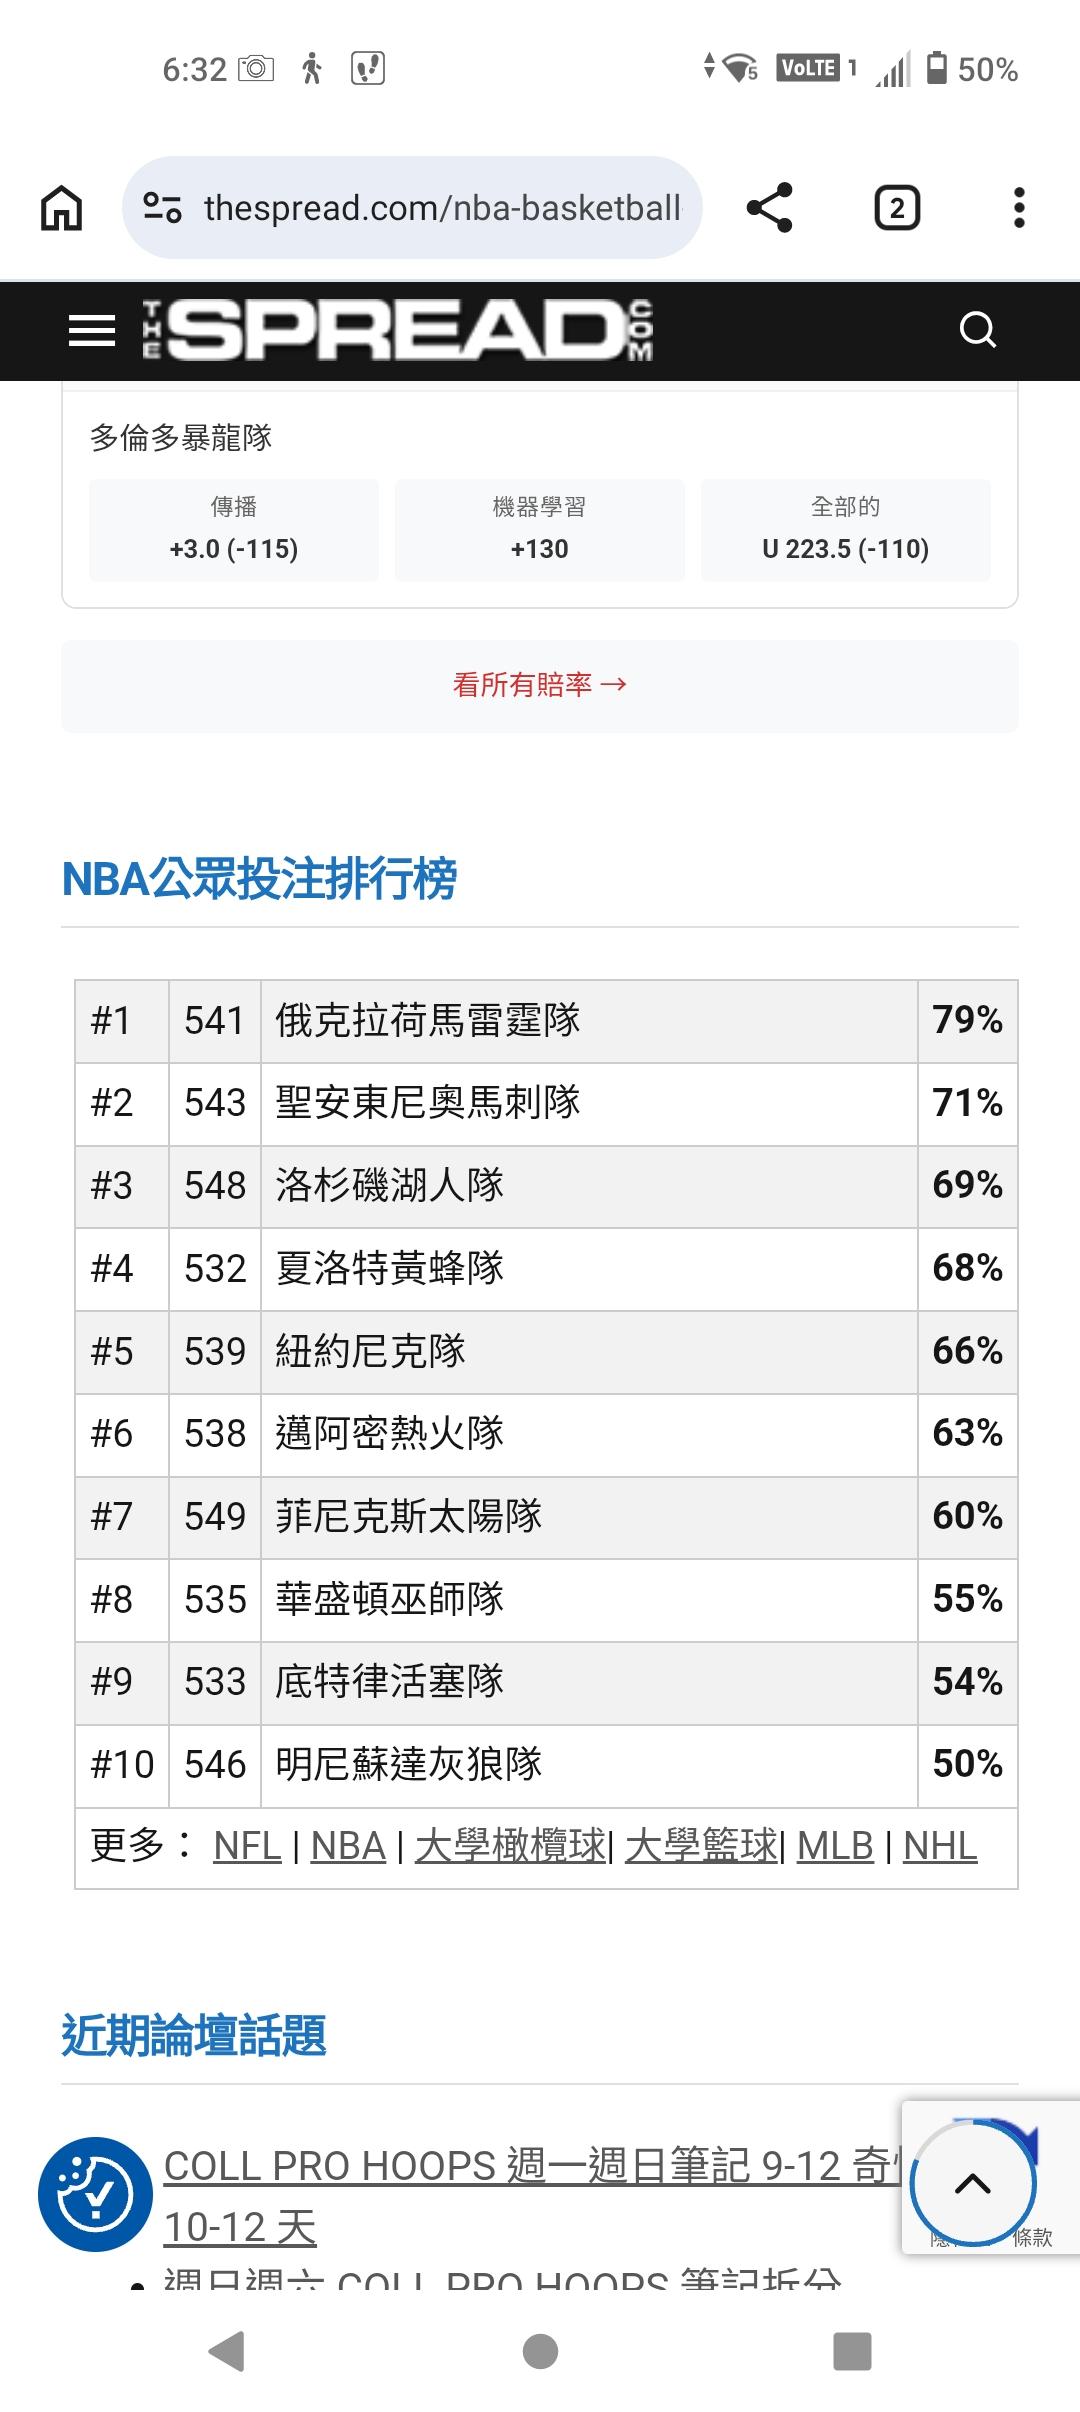Viewport: 1080px width, 2412px height.
Task: Open the browser three-dot overflow menu
Action: (x=1019, y=208)
